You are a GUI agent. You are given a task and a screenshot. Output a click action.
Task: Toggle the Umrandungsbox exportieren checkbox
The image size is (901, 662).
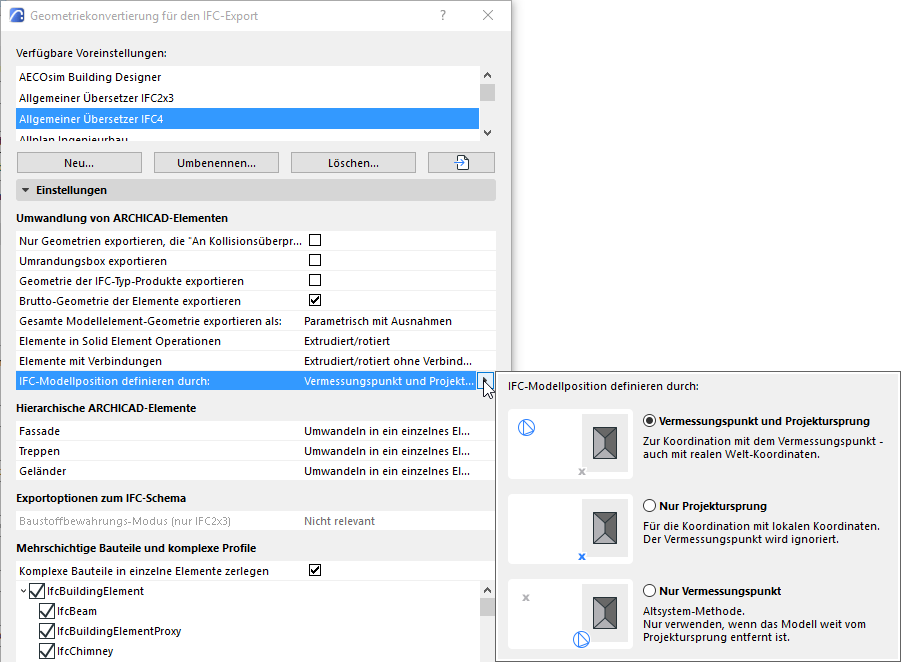click(x=315, y=260)
